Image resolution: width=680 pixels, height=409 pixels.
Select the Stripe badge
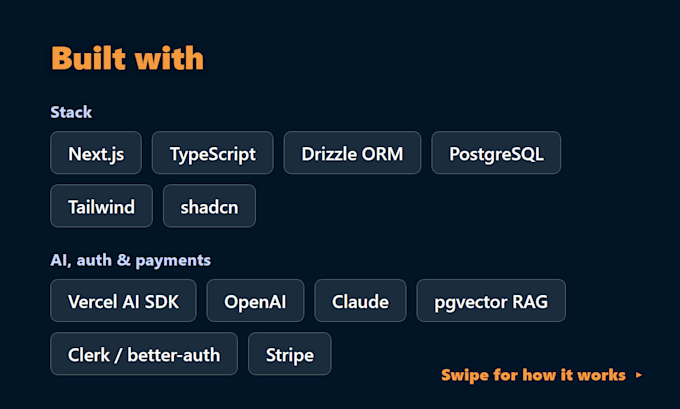[290, 354]
